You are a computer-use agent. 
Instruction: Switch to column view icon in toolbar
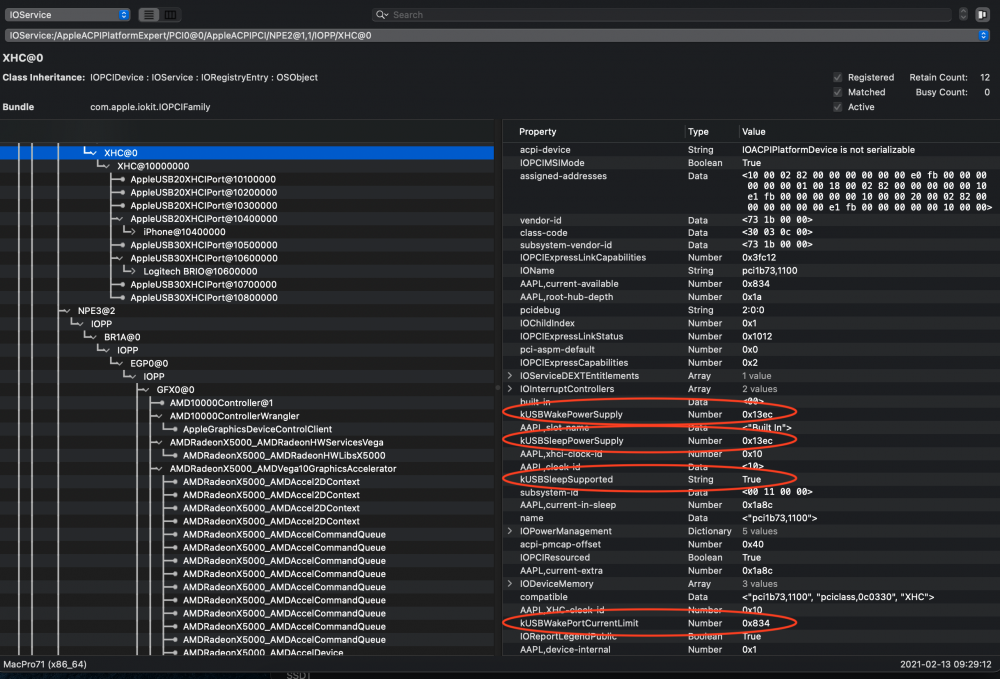pos(170,15)
